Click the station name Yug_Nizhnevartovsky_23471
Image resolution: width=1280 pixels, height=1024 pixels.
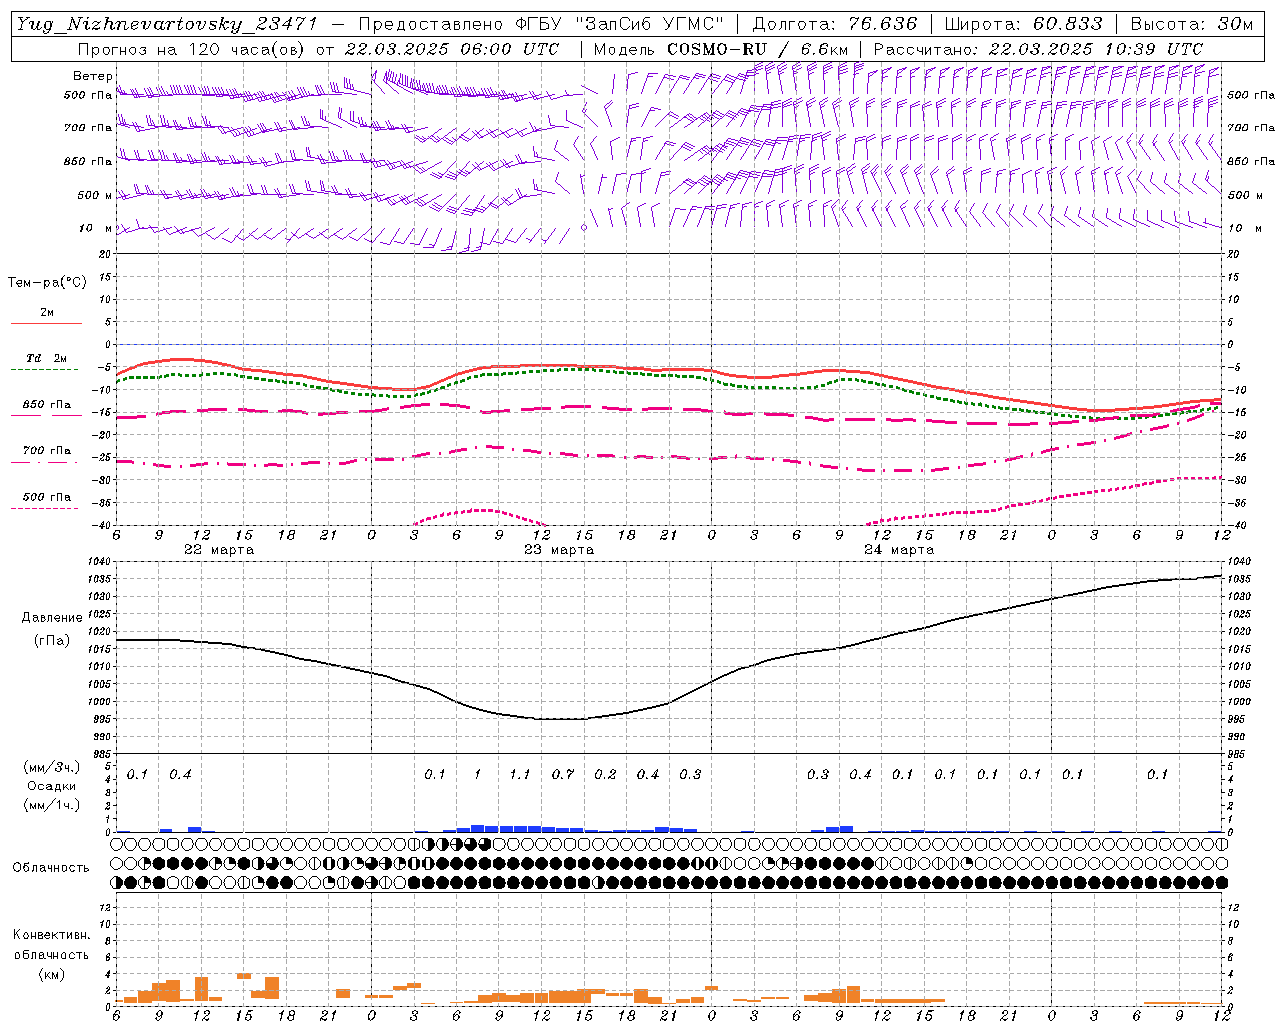coord(168,24)
